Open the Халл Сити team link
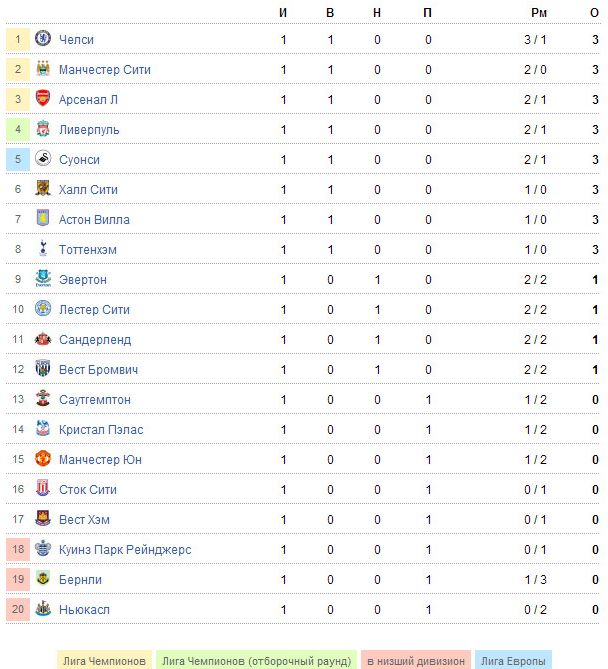The height and width of the screenshot is (669, 608). [x=88, y=189]
